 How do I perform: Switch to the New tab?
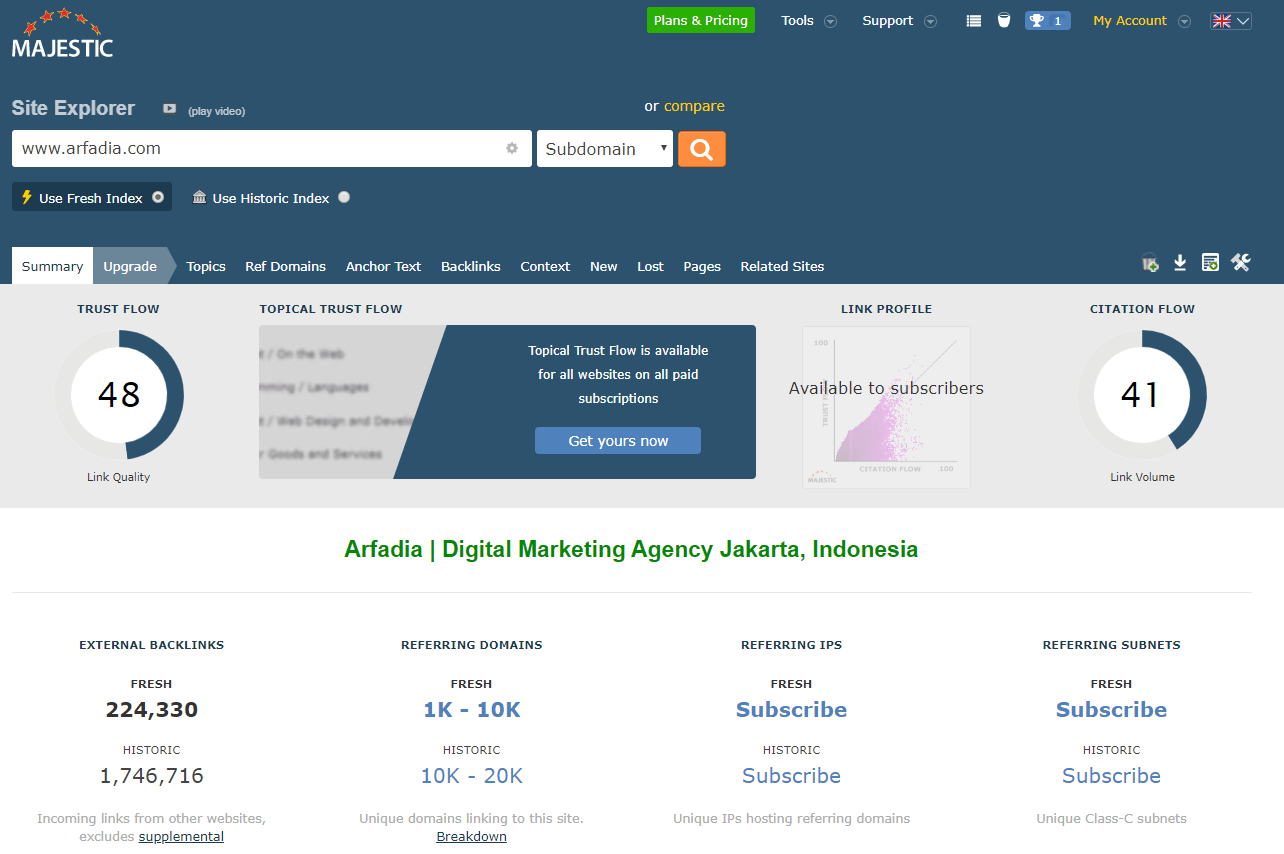(604, 266)
